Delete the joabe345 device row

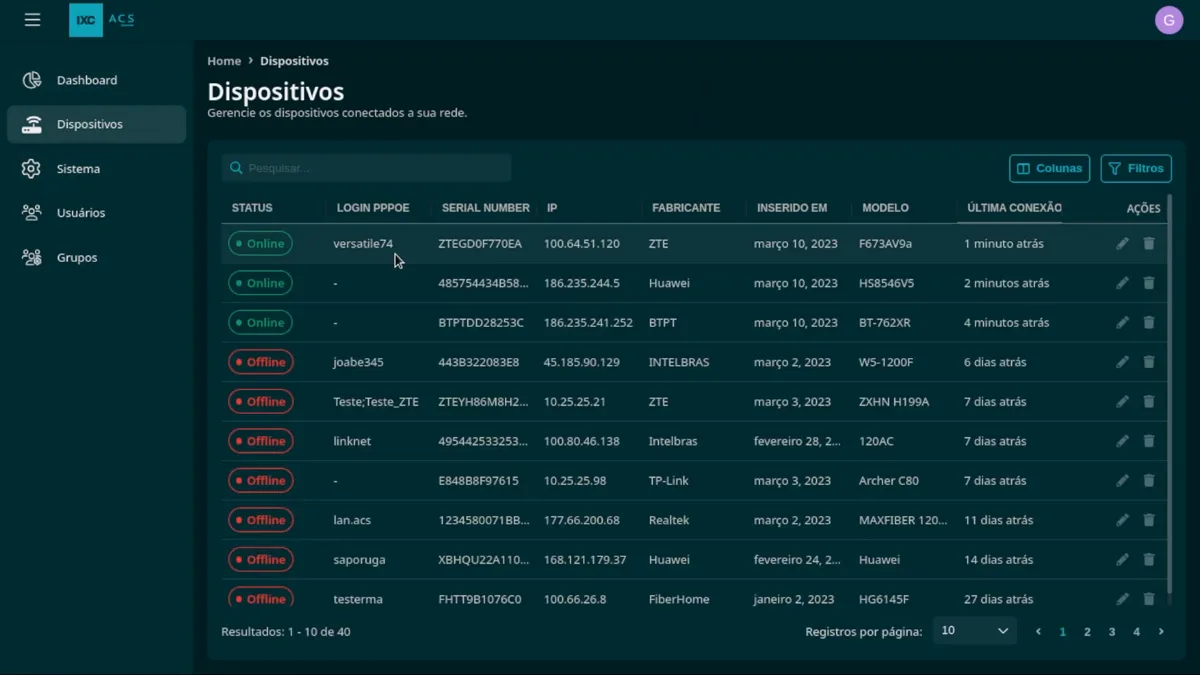(1149, 362)
